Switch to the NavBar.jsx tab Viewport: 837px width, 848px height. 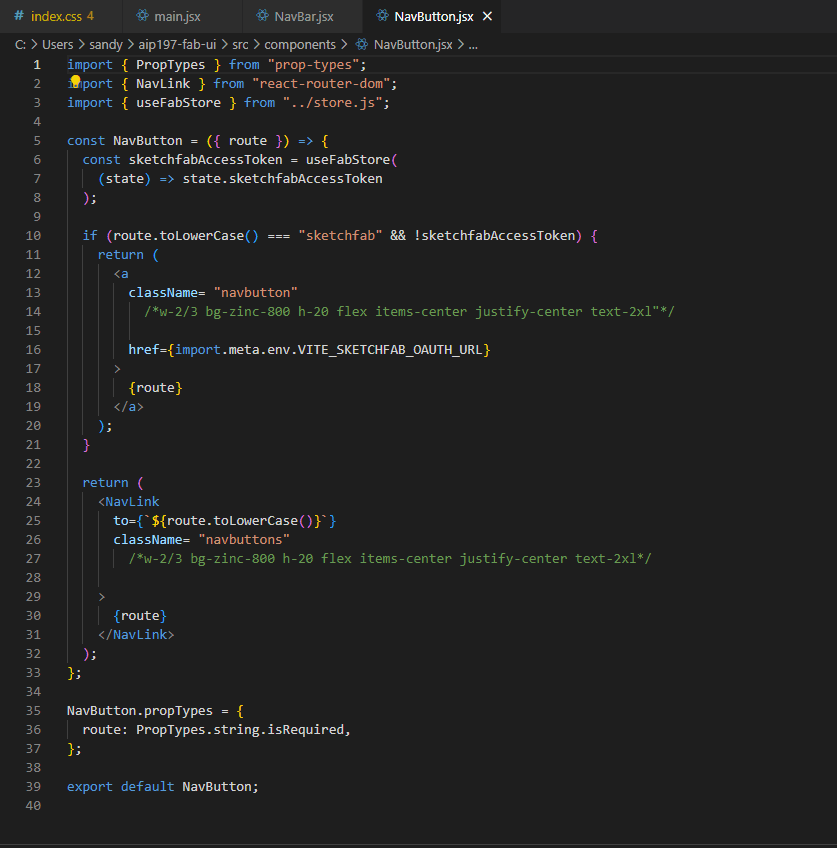coord(305,16)
